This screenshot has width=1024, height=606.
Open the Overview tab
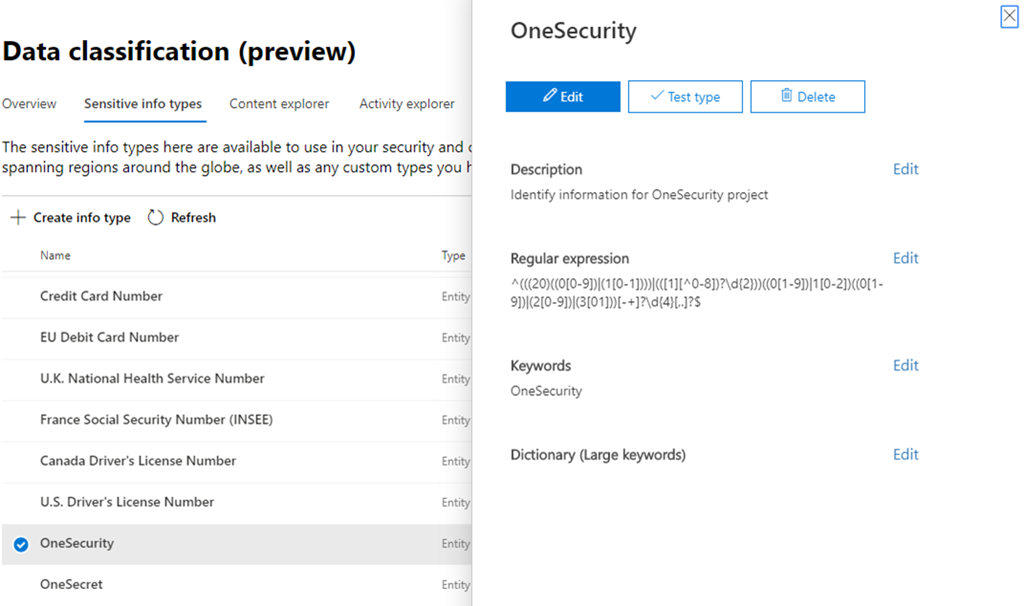tap(29, 104)
